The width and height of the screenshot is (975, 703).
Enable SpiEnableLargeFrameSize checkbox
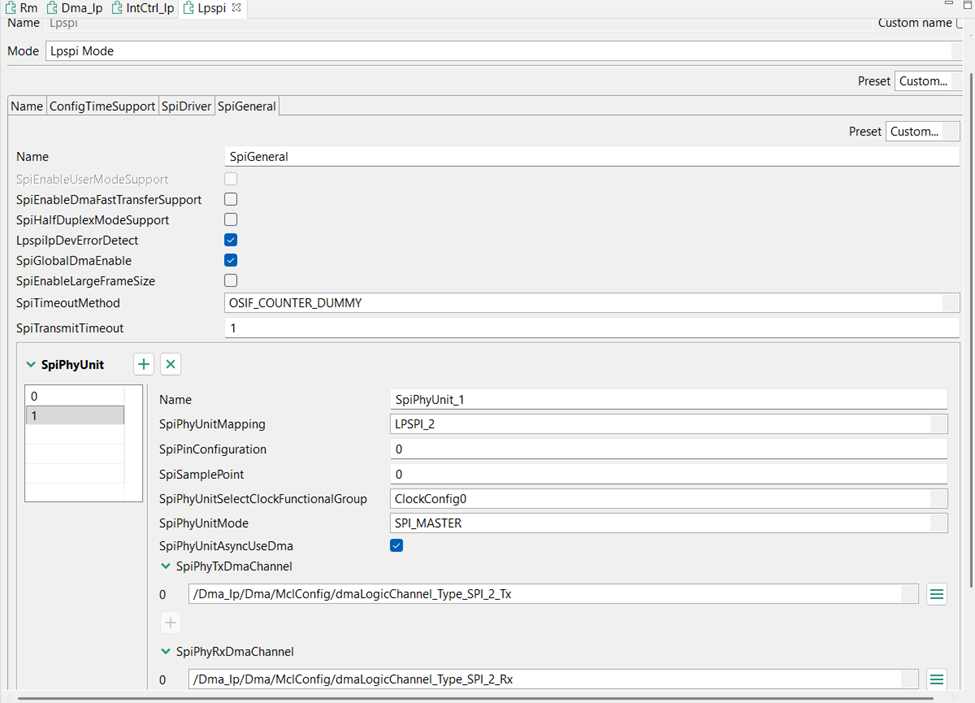[x=231, y=280]
